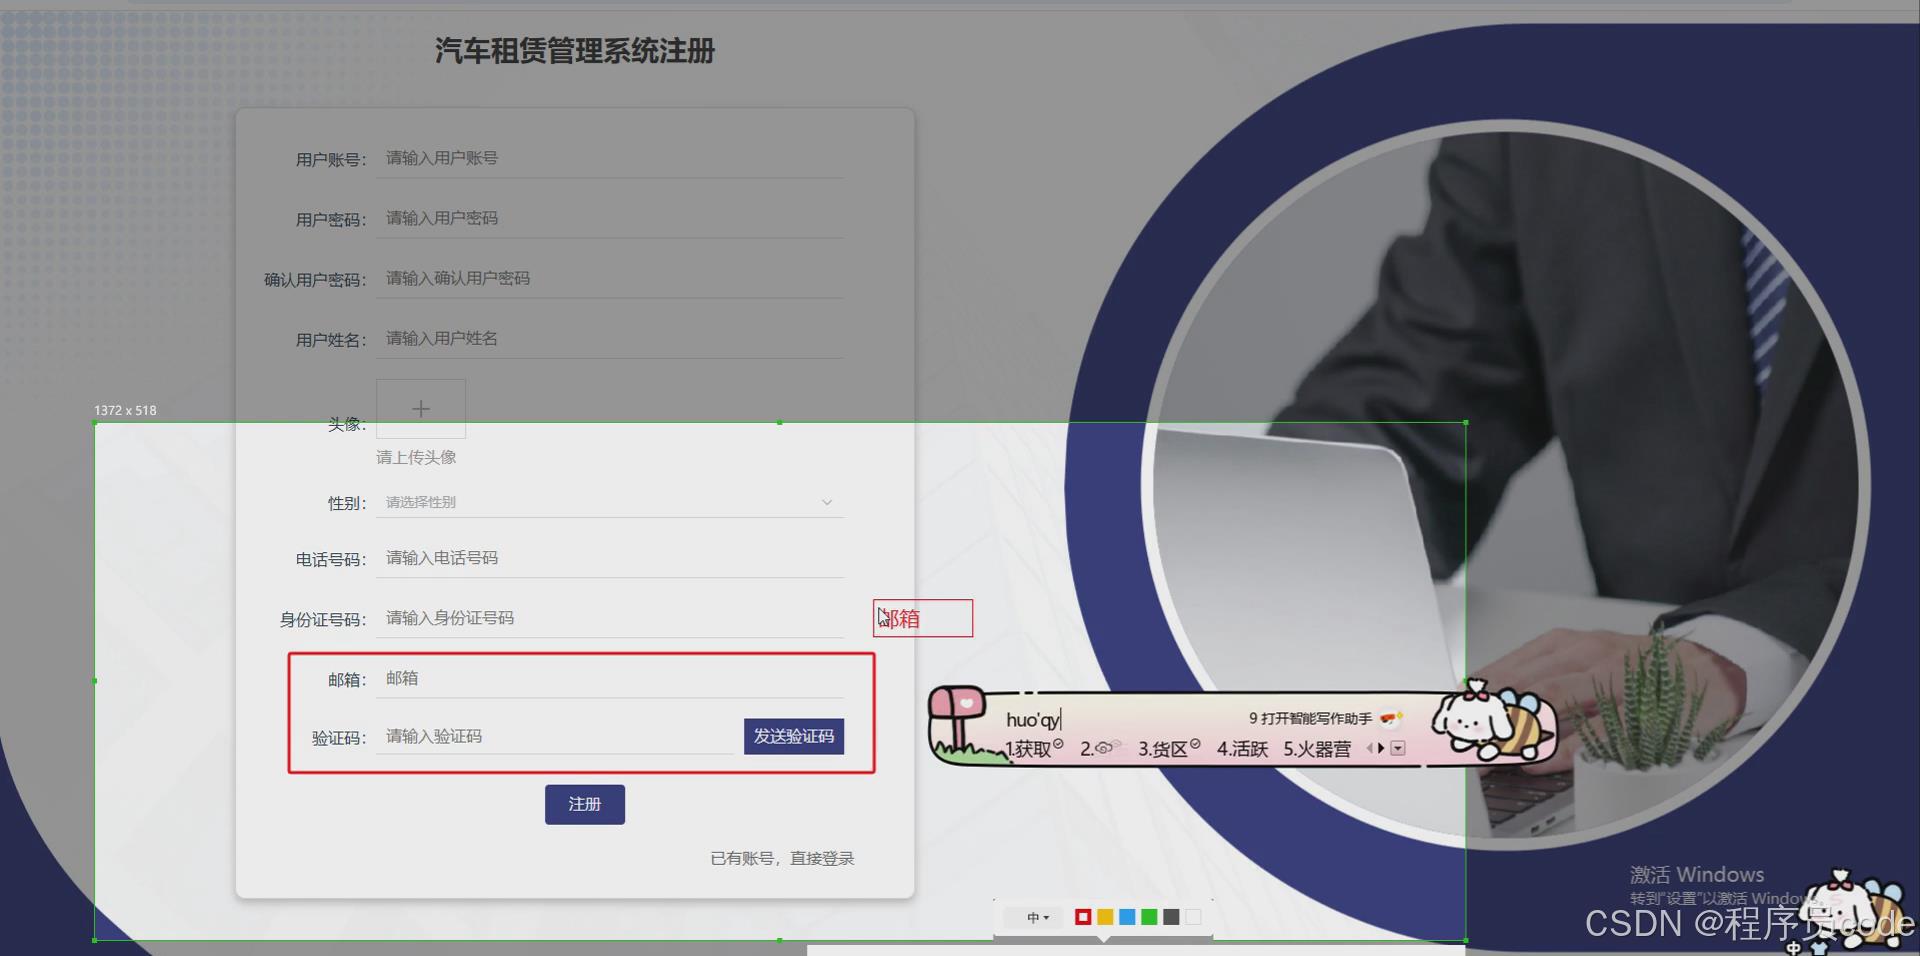Click the 用户账号 input field
The width and height of the screenshot is (1920, 956).
pos(610,158)
